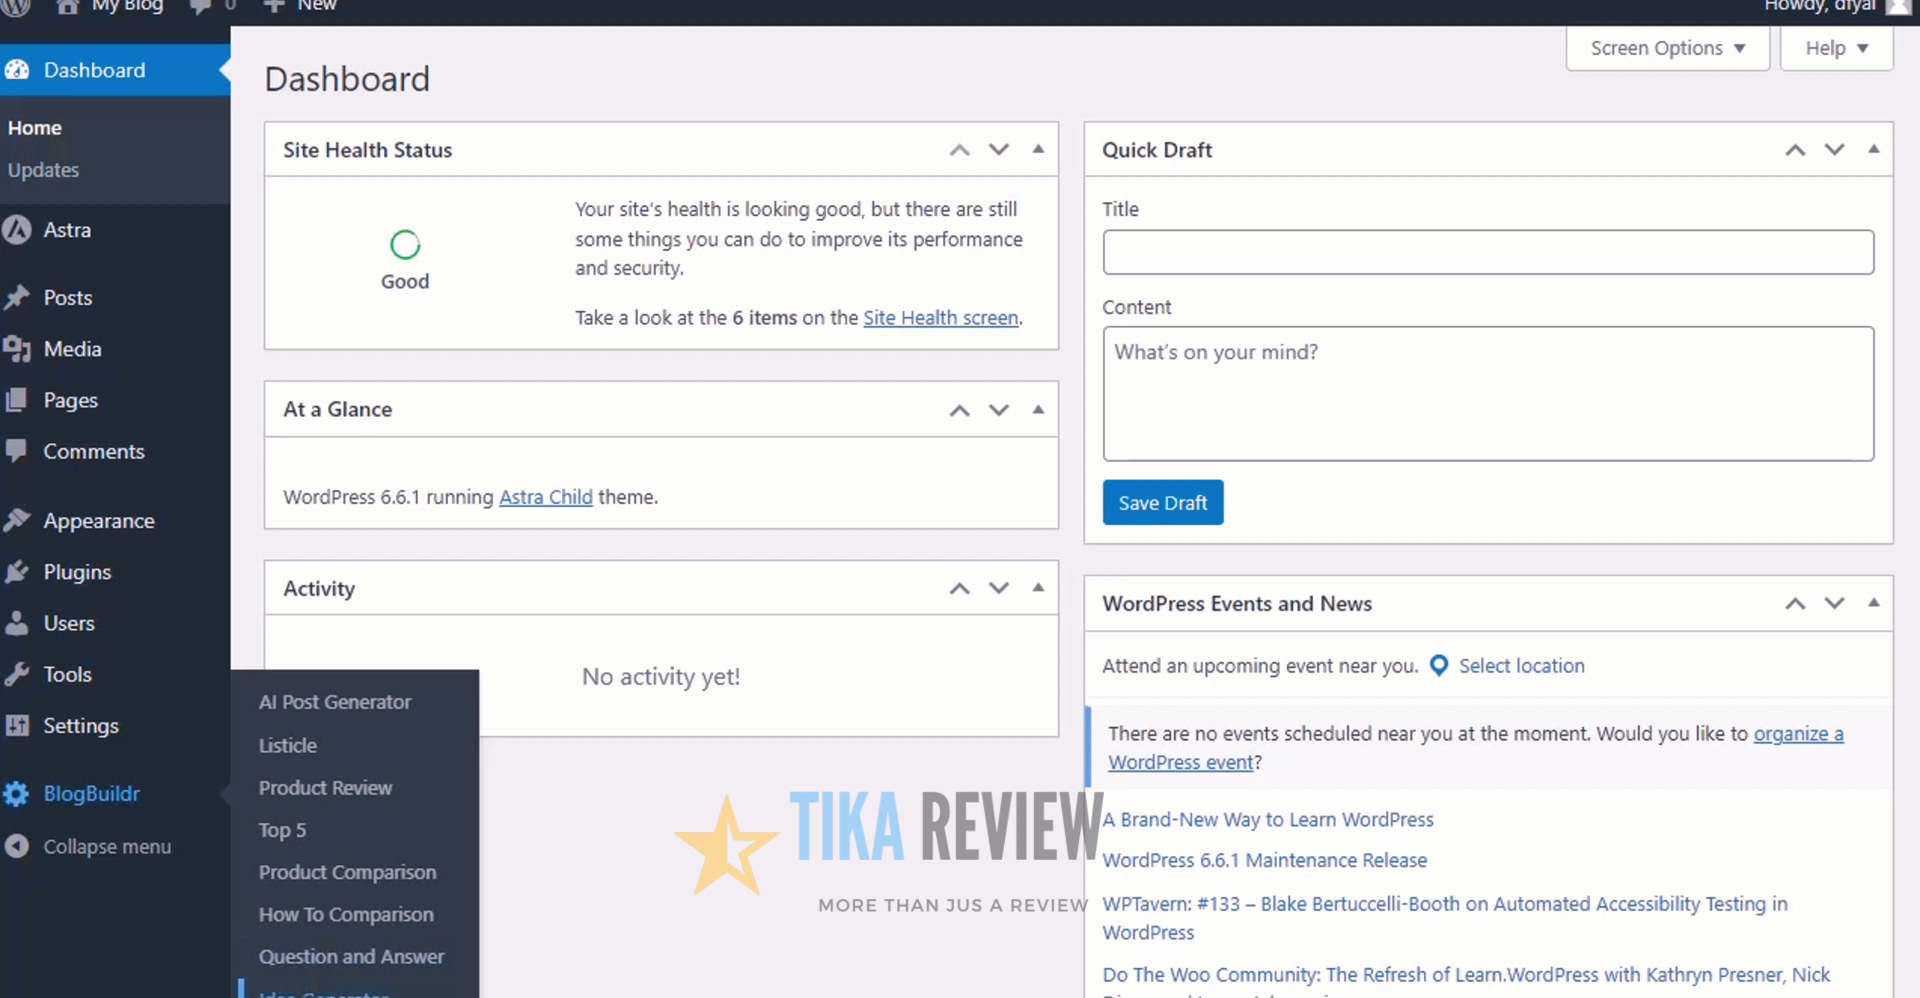
Task: Collapse the Site Health Status panel
Action: (x=1038, y=149)
